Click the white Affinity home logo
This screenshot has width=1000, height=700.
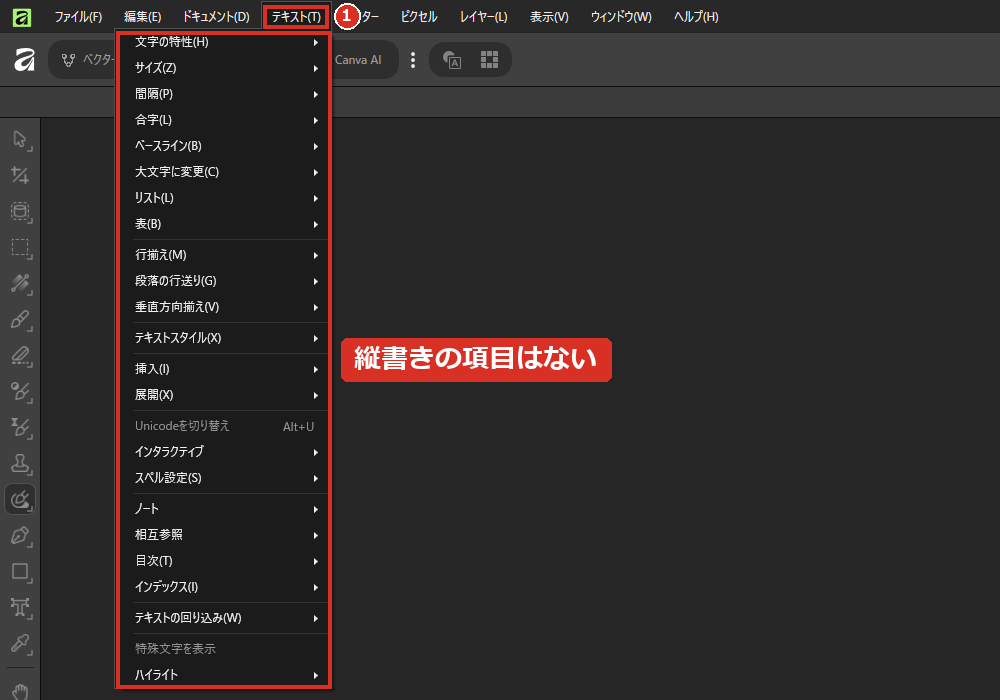pos(24,60)
